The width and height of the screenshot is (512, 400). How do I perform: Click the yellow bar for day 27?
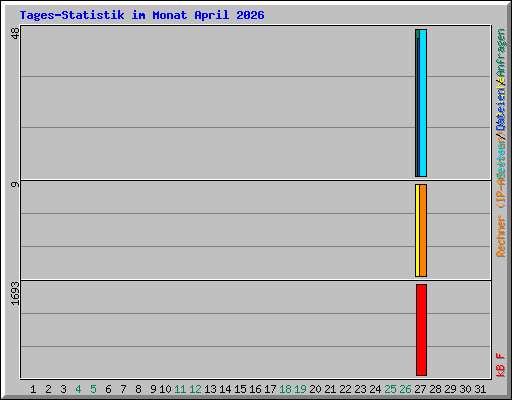click(417, 230)
